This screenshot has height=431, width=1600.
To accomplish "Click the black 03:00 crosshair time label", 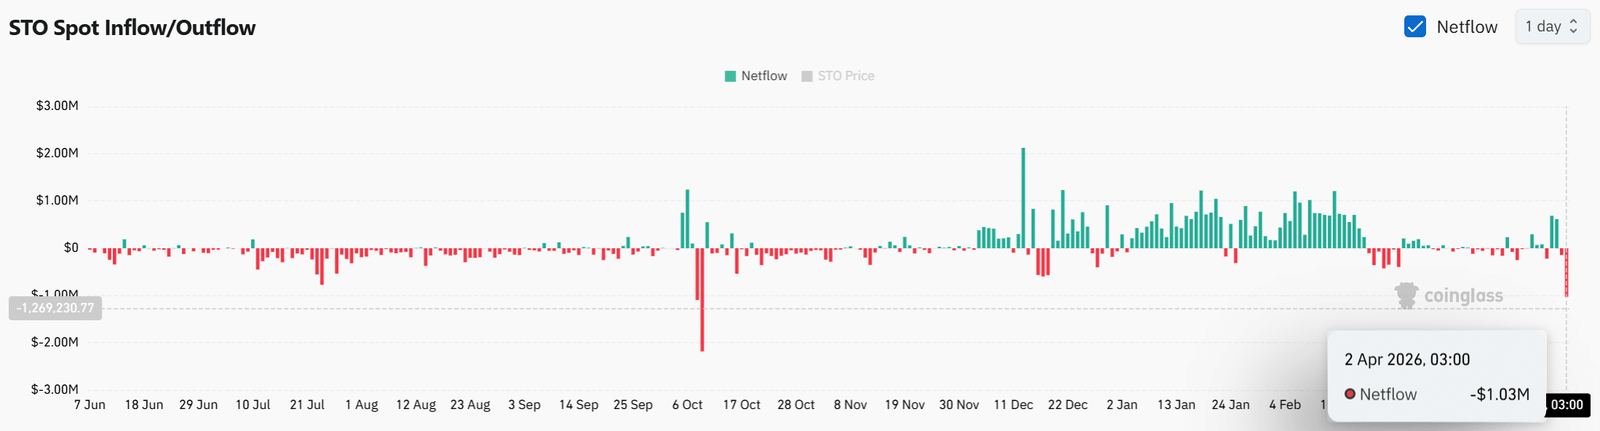I will [x=1566, y=405].
